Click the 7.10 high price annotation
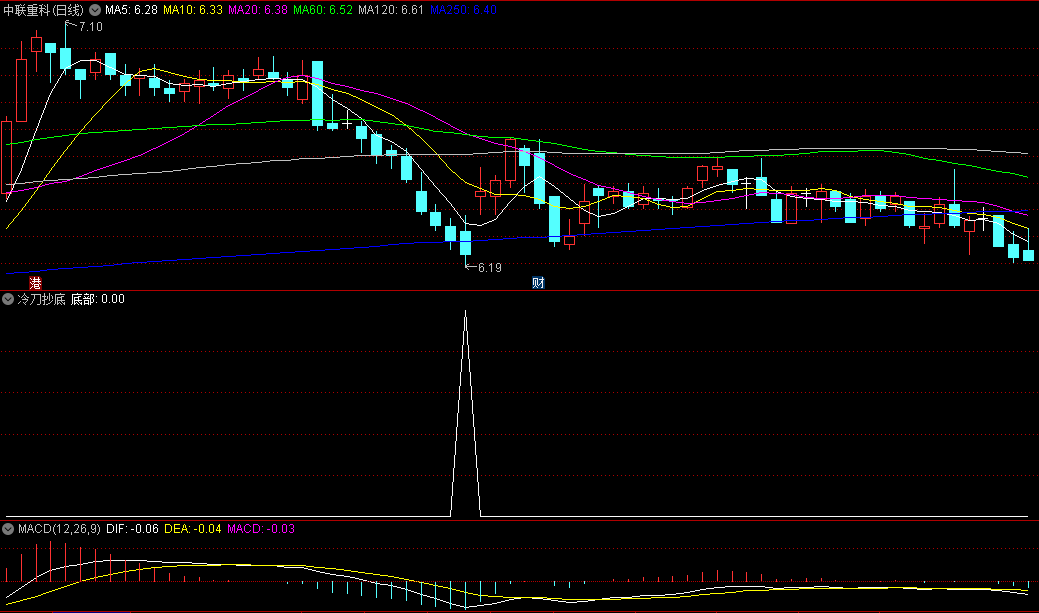Screen dimensions: 1039x613 (91, 27)
